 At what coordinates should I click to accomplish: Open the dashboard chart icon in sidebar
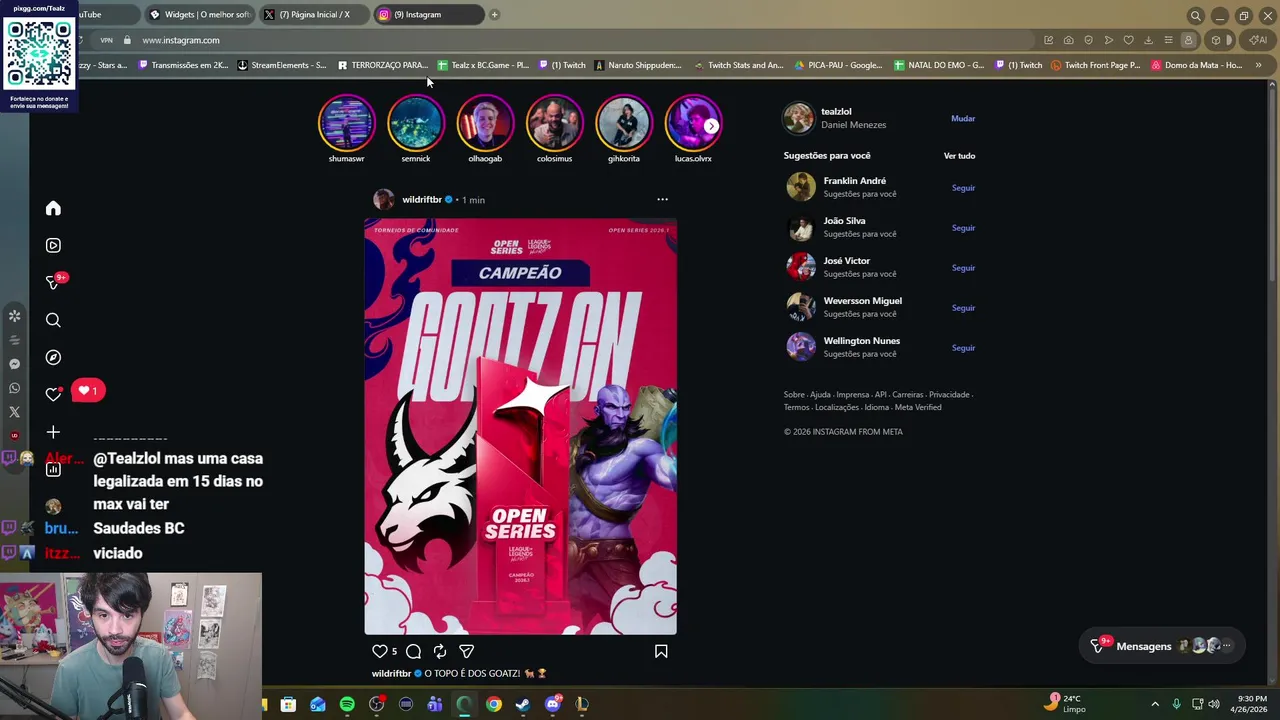[x=53, y=469]
